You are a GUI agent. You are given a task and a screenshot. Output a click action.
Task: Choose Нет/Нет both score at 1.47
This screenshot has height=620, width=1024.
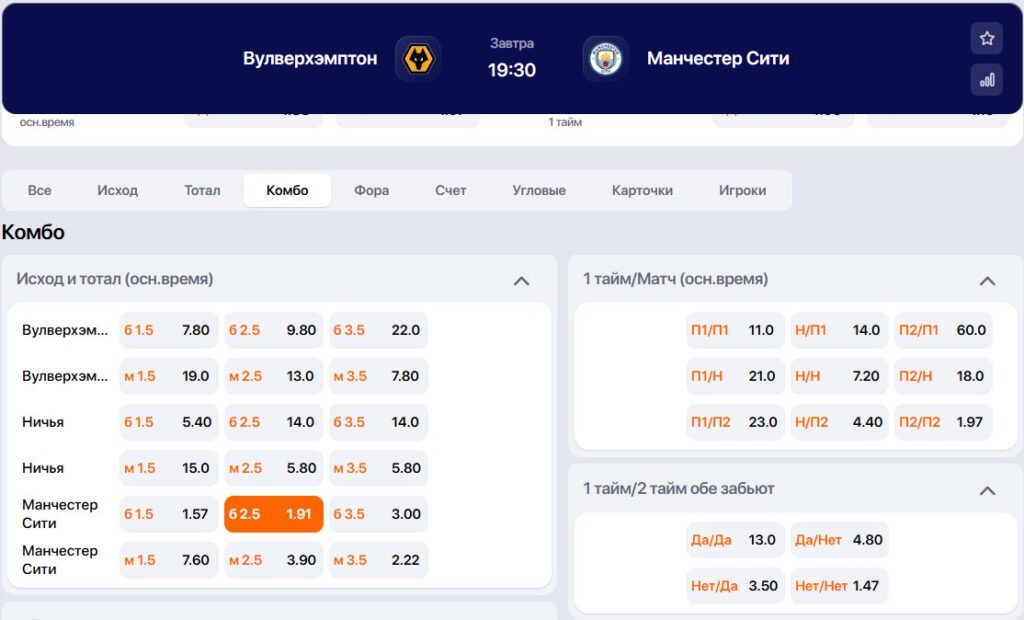[x=839, y=586]
